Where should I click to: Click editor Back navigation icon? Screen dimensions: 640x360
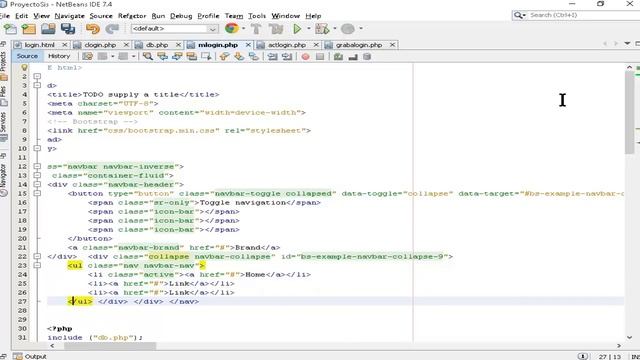tap(102, 56)
